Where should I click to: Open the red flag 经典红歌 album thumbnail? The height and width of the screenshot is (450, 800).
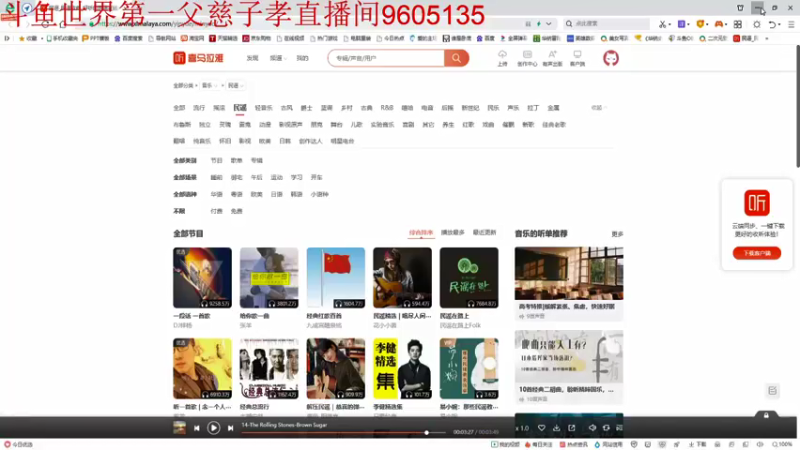click(336, 278)
